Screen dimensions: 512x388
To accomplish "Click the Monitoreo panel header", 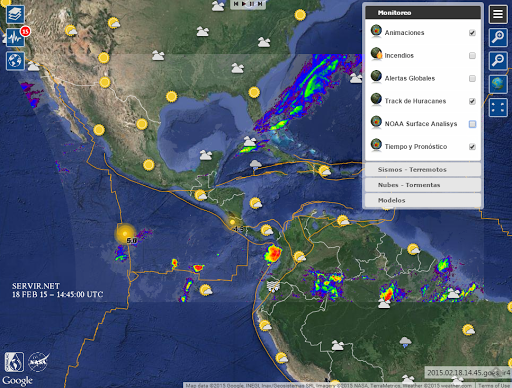I will [423, 13].
